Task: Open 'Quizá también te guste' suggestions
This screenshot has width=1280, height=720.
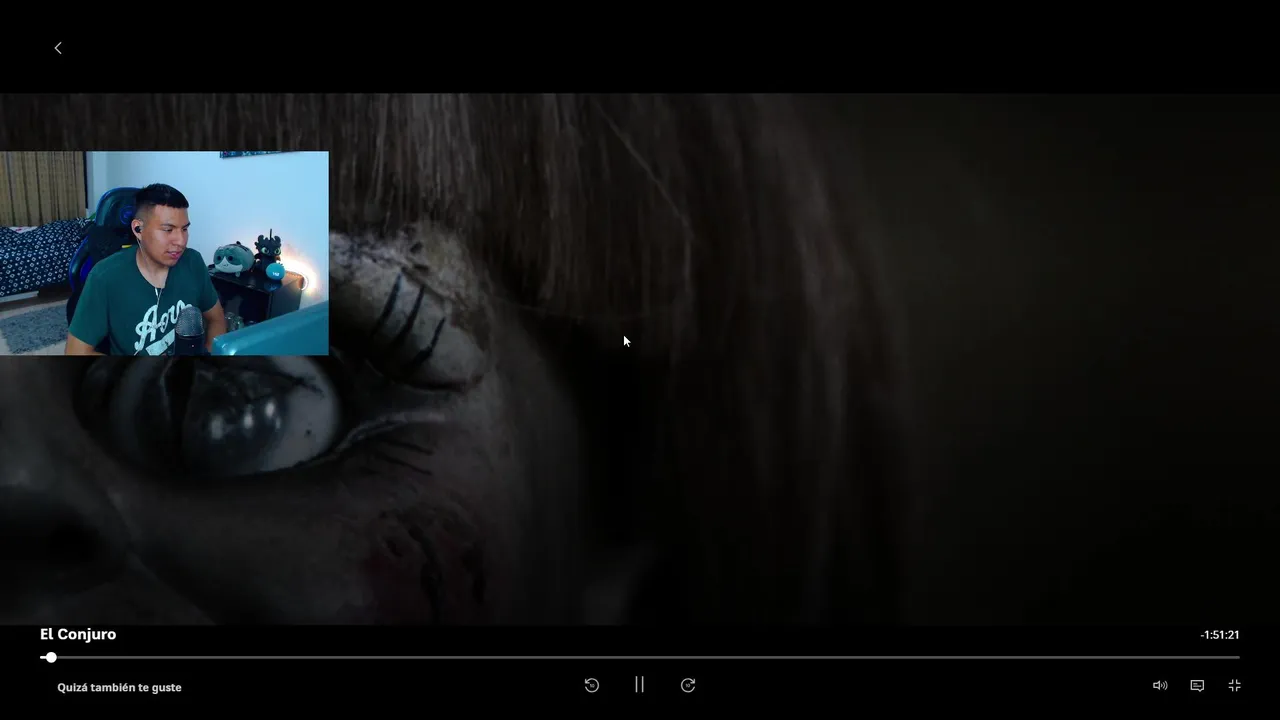Action: tap(119, 687)
